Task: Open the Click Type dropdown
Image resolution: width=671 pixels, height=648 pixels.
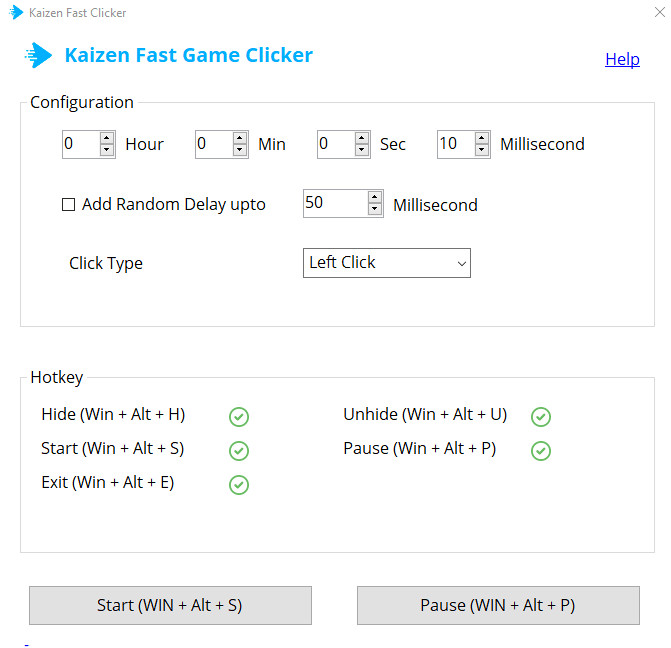Action: [386, 263]
